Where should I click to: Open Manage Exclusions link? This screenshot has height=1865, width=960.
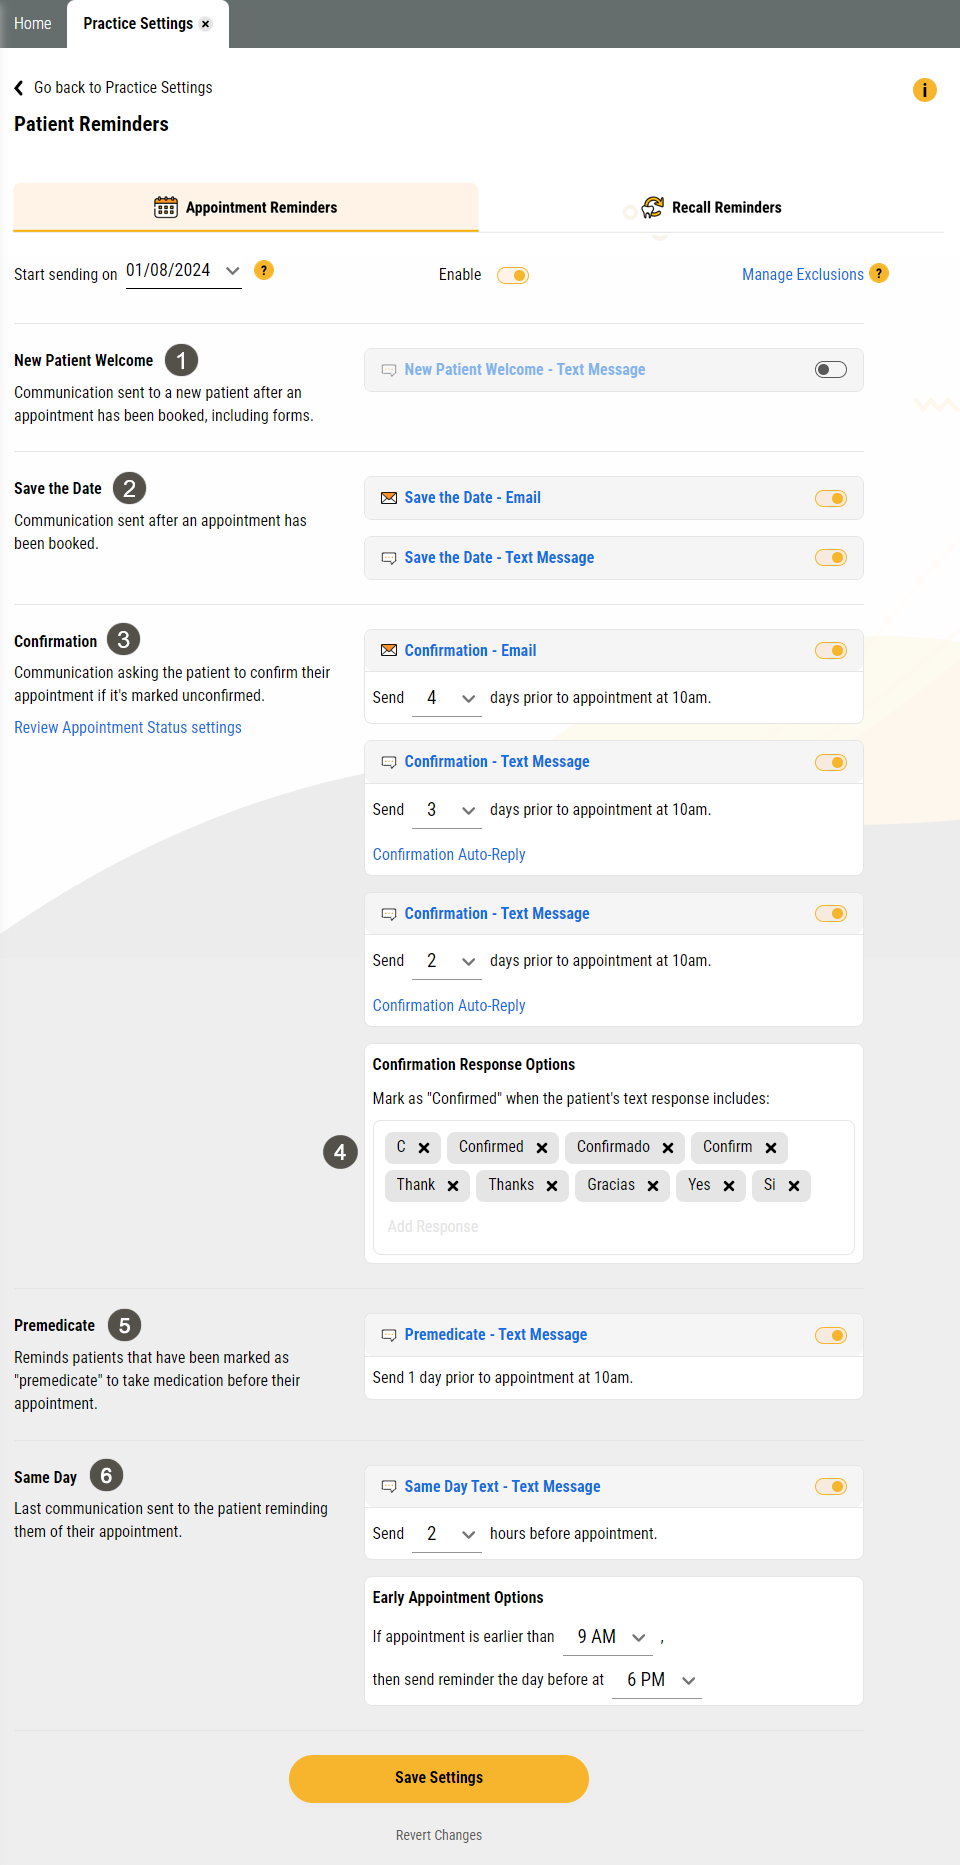(803, 275)
